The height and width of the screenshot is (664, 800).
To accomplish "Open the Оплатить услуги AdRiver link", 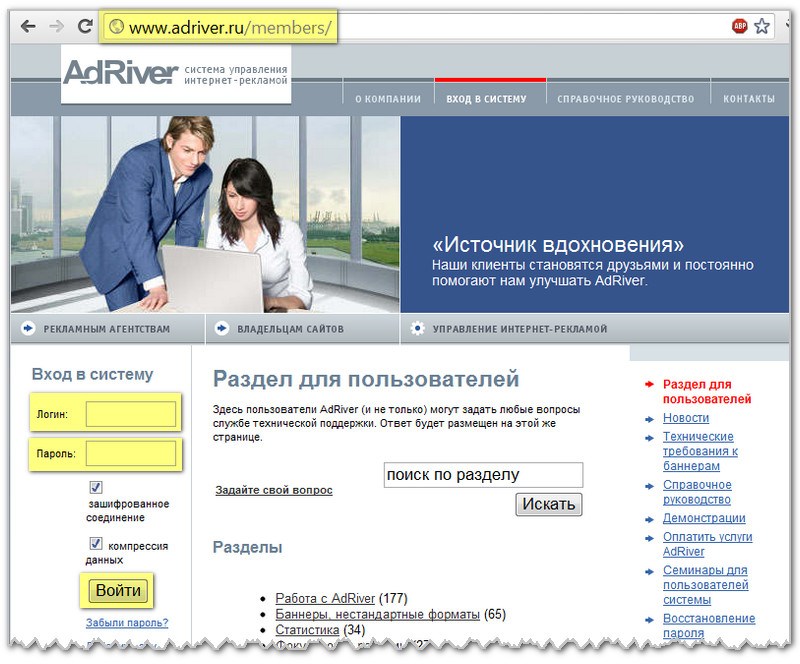I will tap(708, 544).
